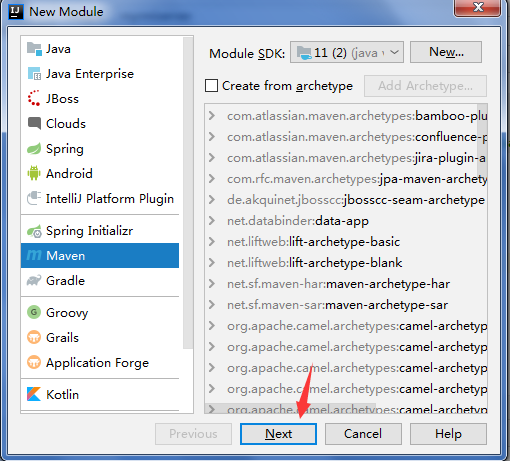Click the green Spring leaf icon
Screen dimensions: 510x461
[34, 149]
